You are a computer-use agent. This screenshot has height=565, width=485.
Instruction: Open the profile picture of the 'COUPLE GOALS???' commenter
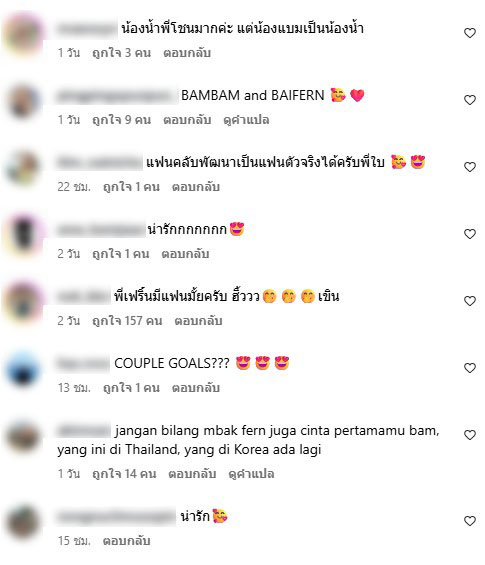(23, 369)
